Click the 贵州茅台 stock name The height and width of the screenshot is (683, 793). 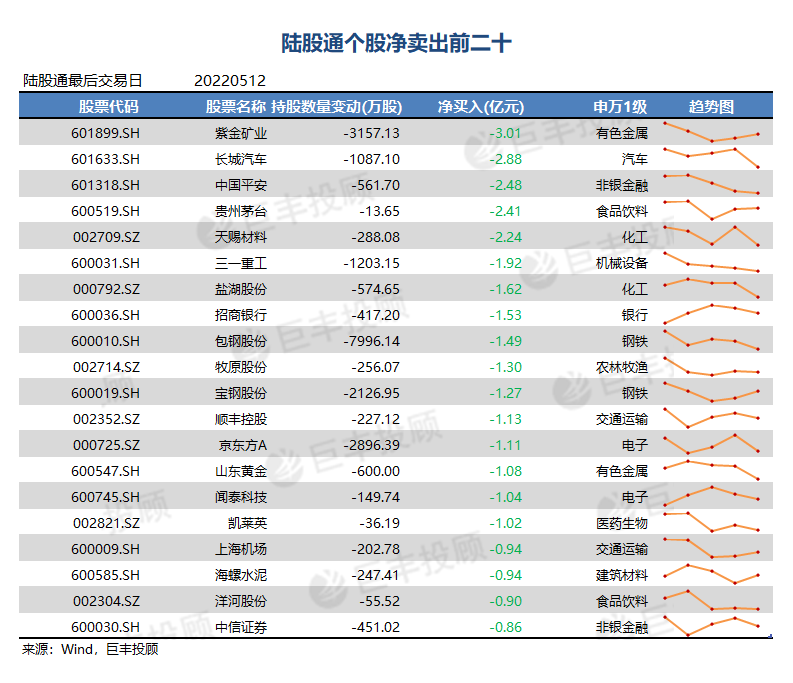pos(241,211)
